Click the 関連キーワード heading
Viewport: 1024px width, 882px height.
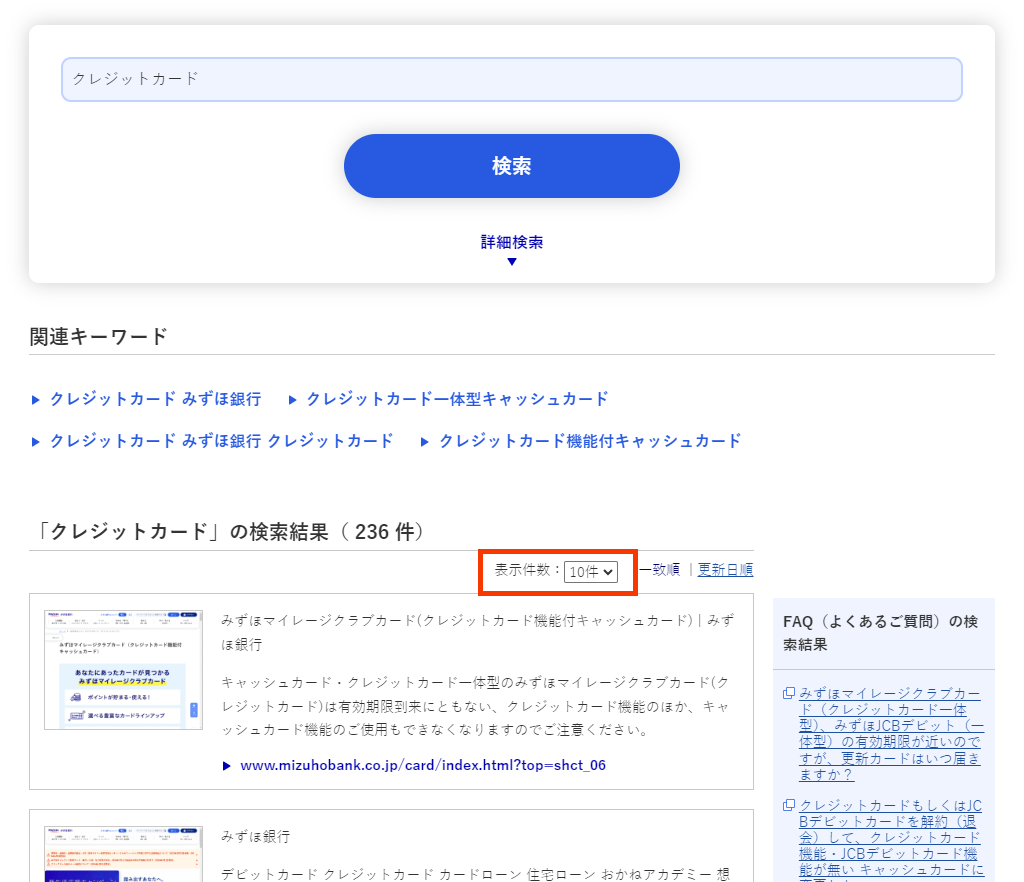99,336
